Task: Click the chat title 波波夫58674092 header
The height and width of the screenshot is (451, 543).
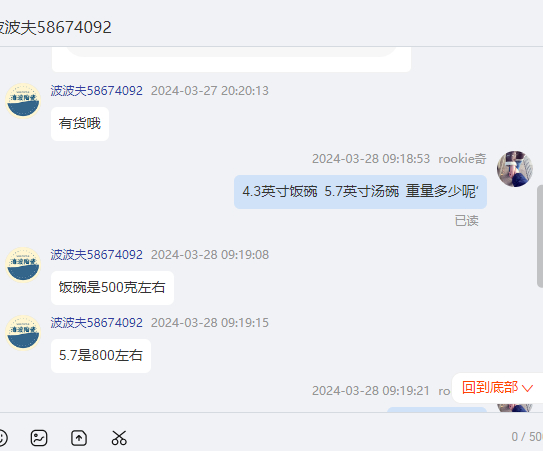Action: coord(56,27)
